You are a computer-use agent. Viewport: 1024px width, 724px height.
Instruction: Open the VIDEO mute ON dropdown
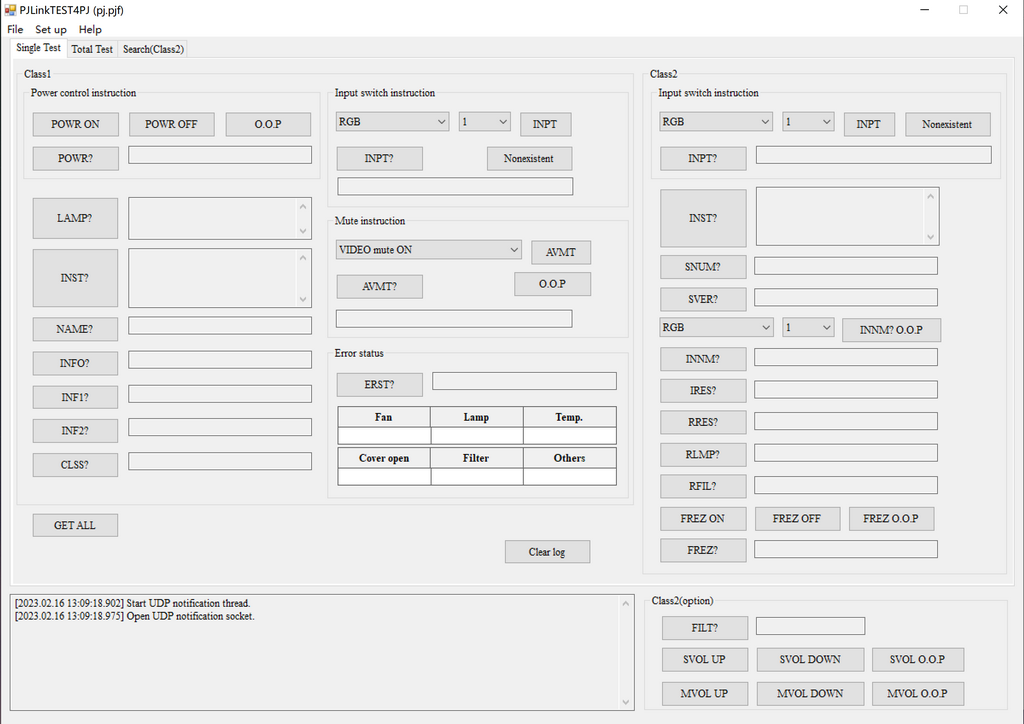pos(428,249)
